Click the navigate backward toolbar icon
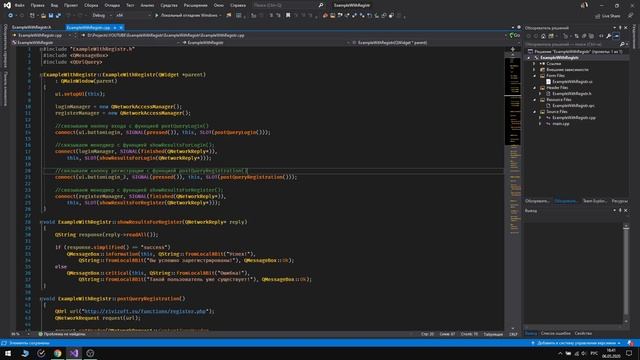This screenshot has height=360, width=640. (x=10, y=16)
